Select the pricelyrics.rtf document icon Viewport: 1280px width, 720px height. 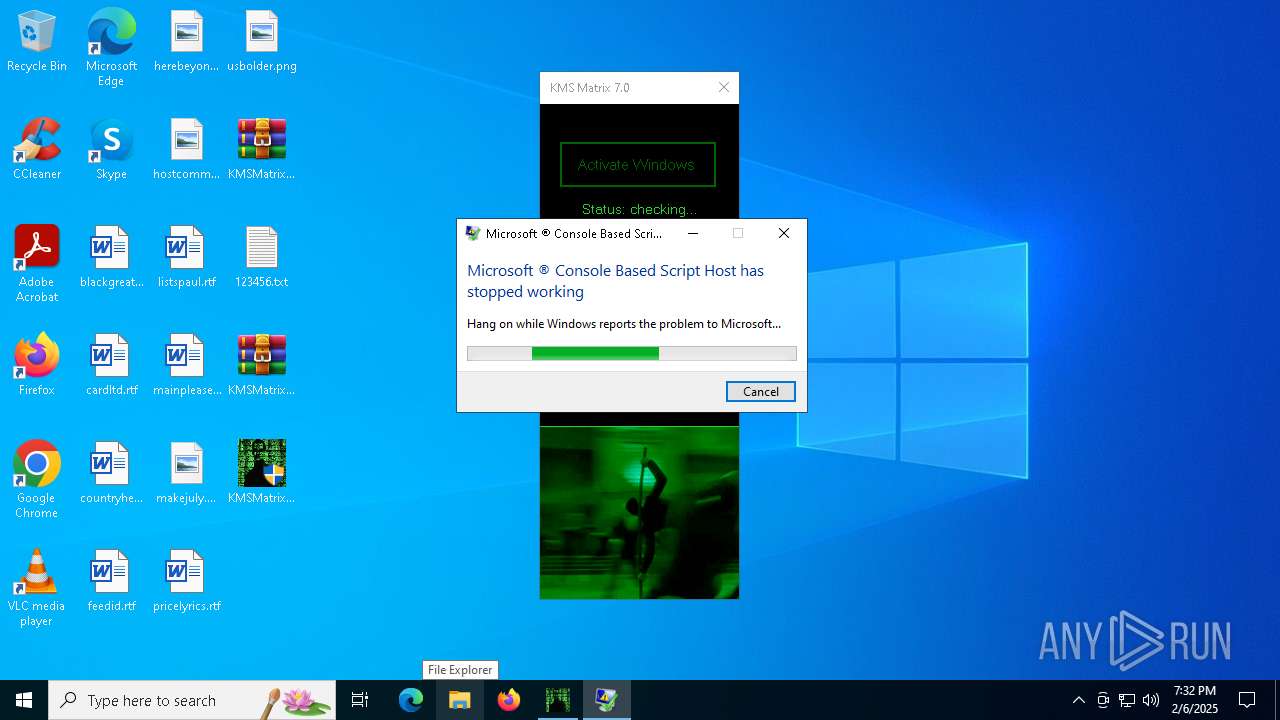pyautogui.click(x=186, y=581)
